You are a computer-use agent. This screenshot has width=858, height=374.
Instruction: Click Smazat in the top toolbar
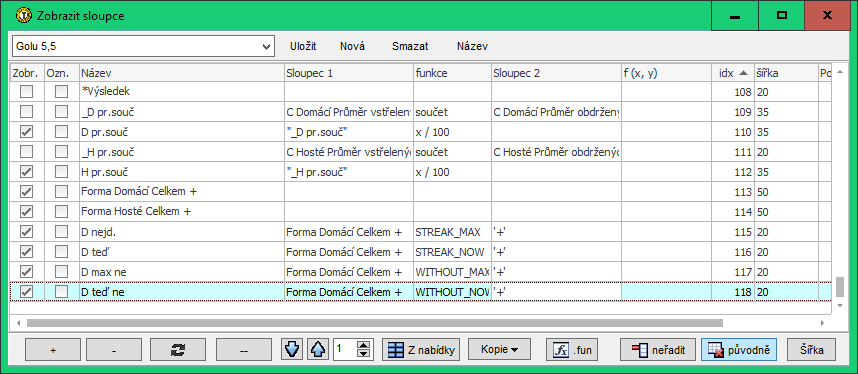tap(410, 47)
